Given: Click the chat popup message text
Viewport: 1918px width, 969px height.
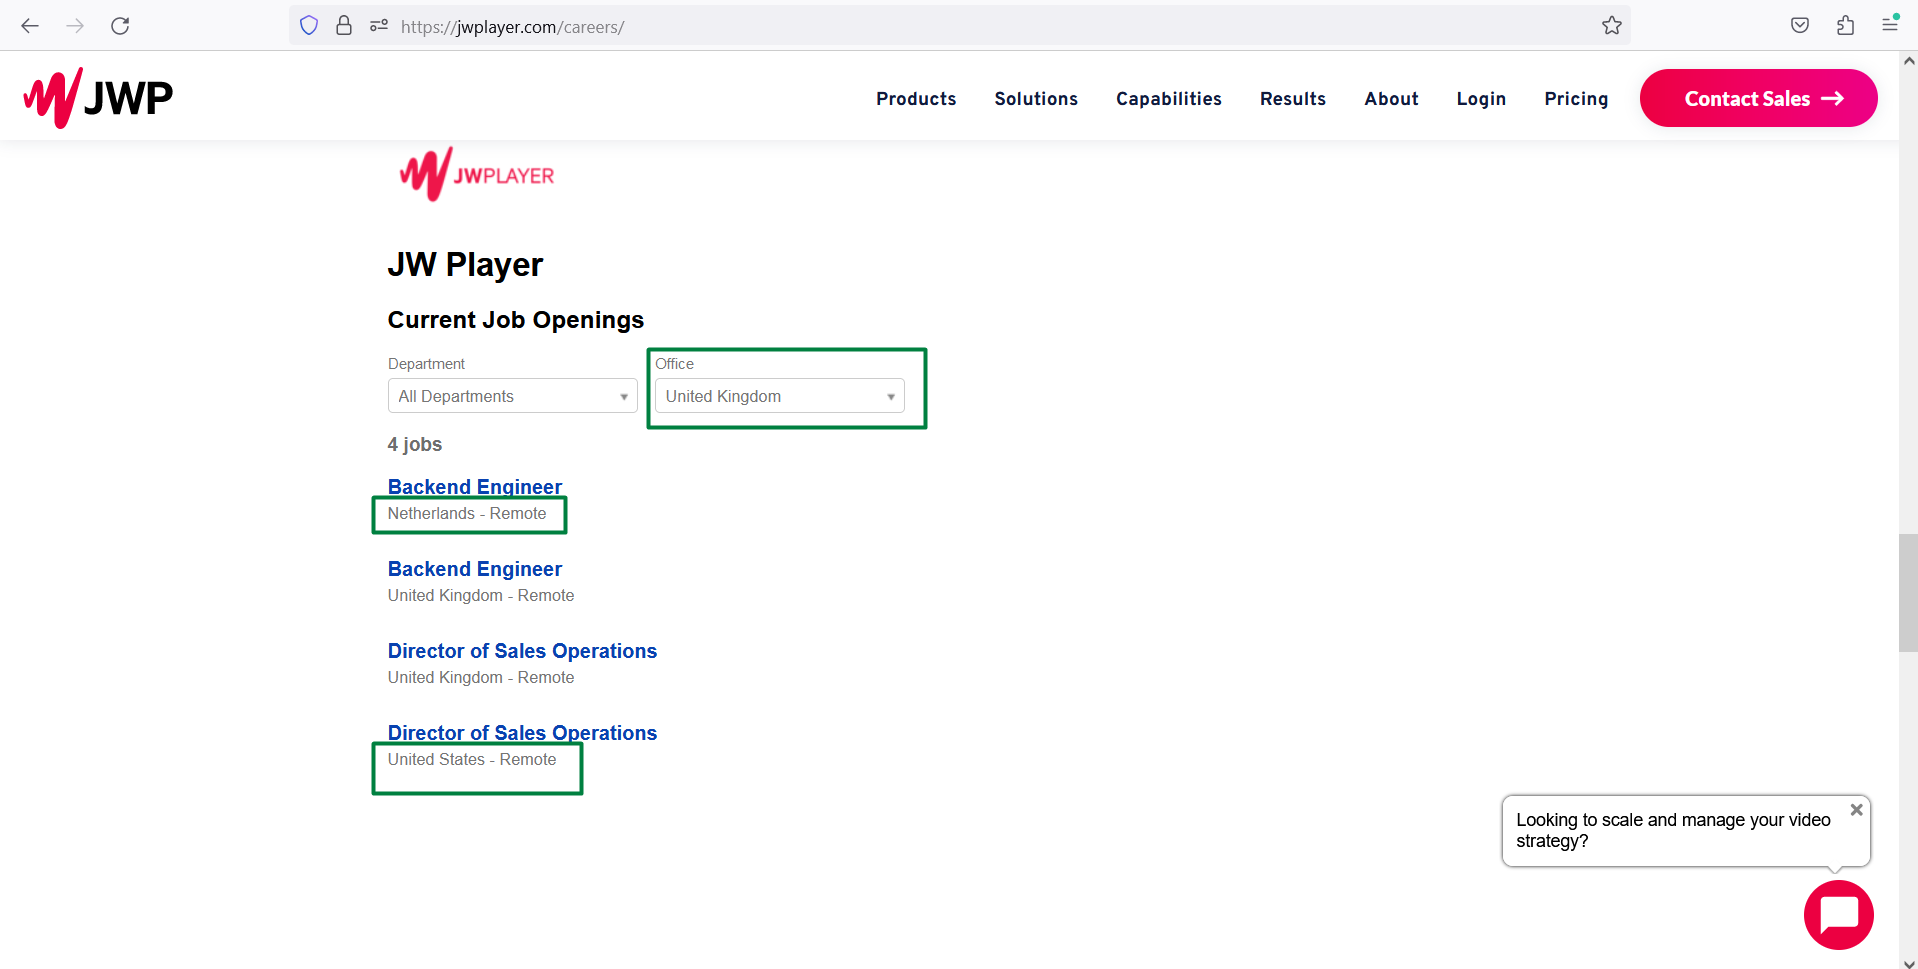Looking at the screenshot, I should point(1673,830).
